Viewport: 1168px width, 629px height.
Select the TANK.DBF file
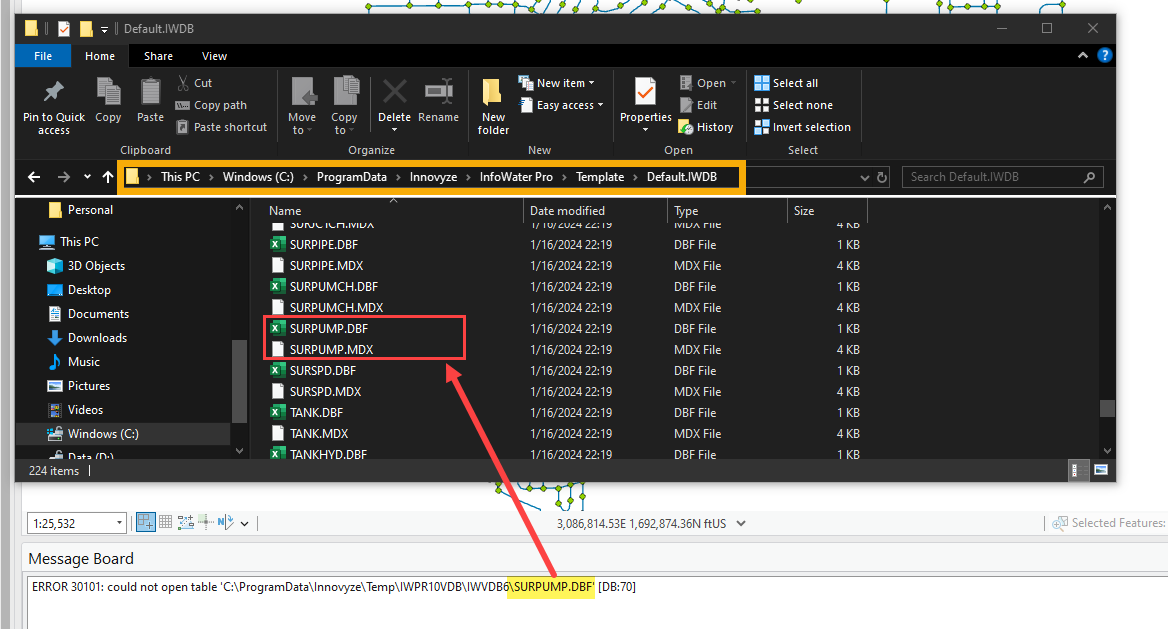coord(316,413)
